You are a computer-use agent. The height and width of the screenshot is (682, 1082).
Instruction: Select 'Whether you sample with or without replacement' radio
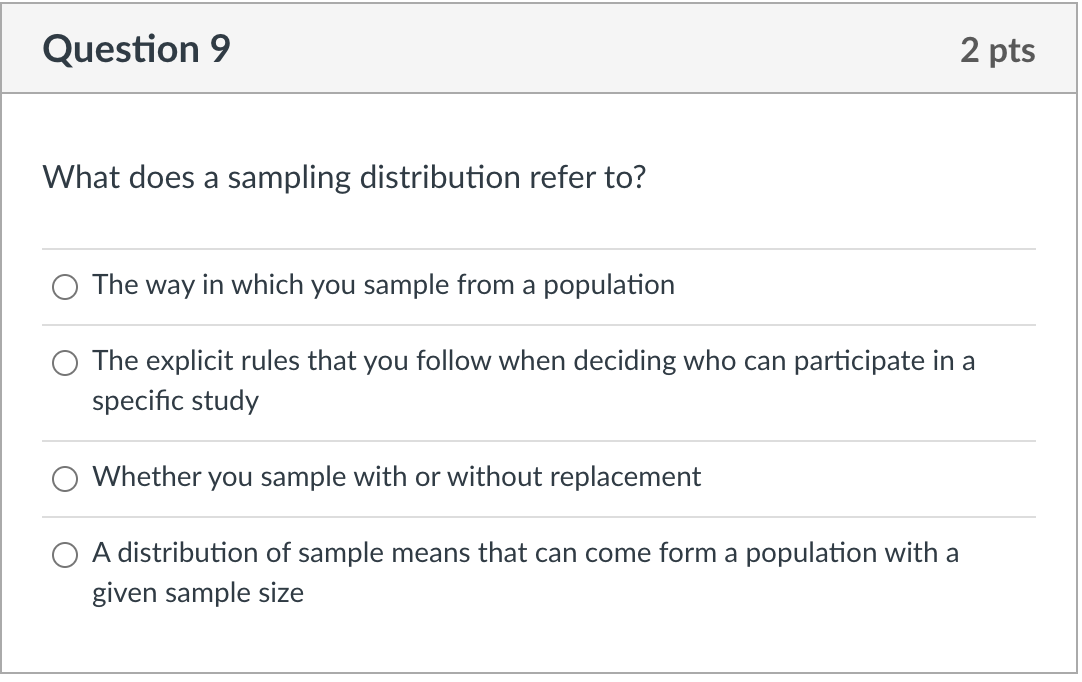coord(65,479)
